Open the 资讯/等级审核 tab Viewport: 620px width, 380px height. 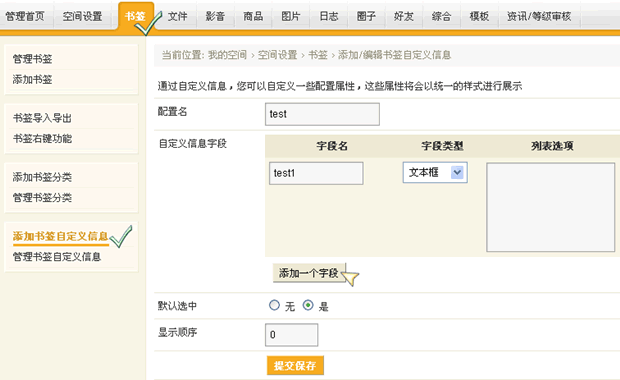point(539,16)
